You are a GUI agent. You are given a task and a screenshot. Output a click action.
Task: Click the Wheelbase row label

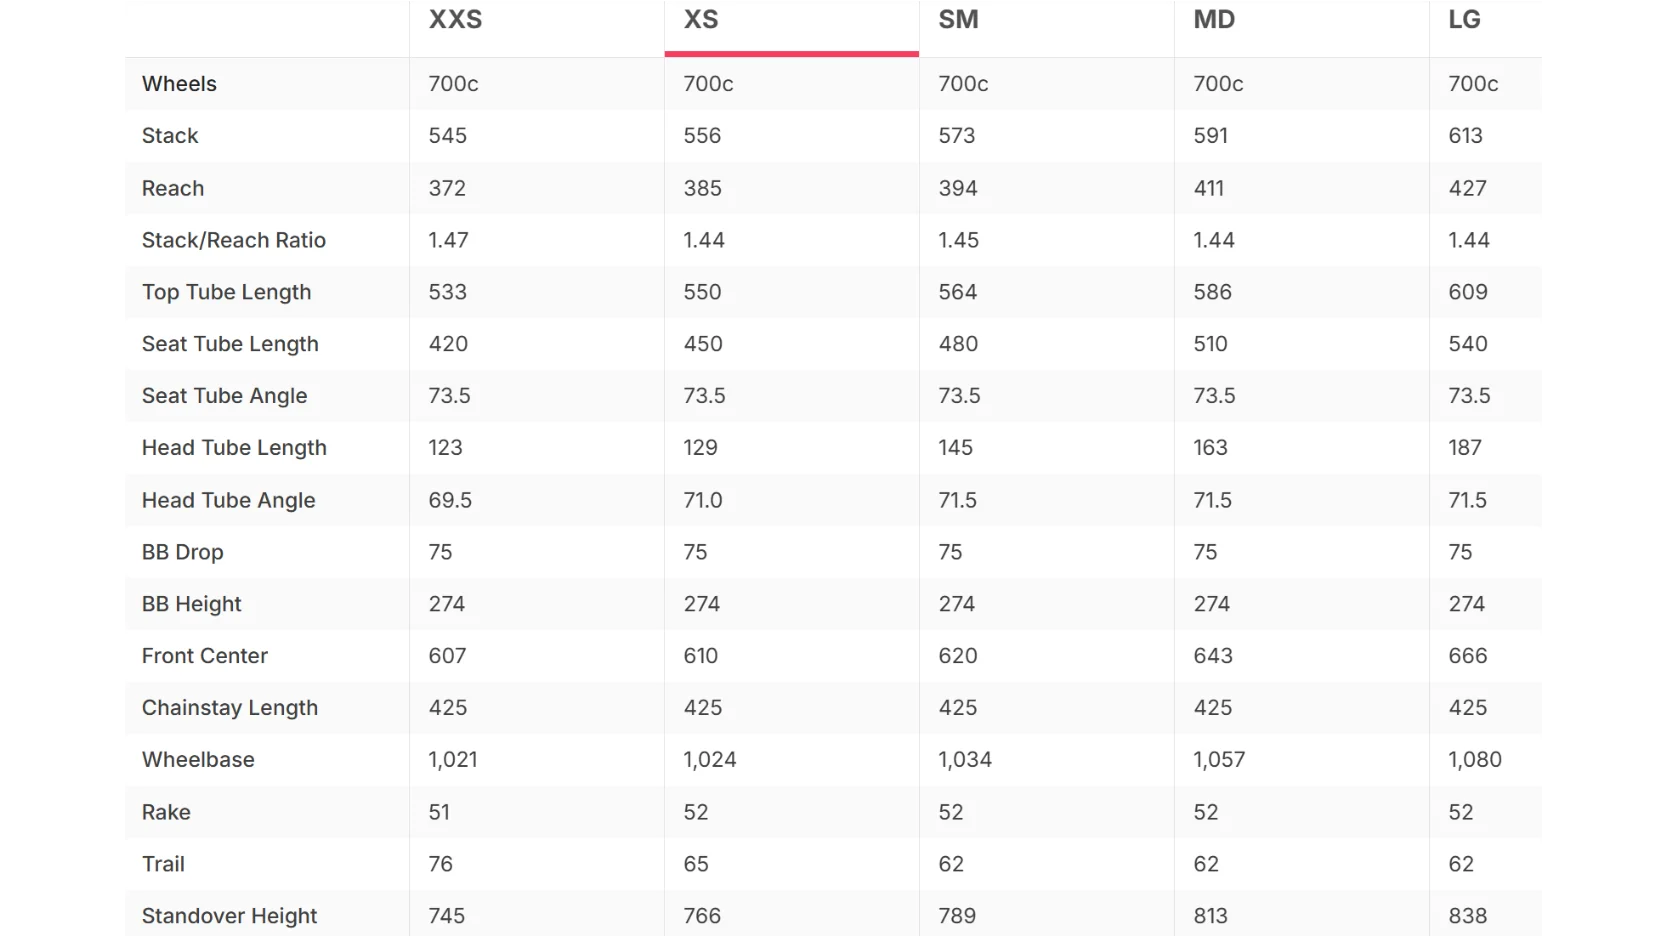tap(198, 760)
